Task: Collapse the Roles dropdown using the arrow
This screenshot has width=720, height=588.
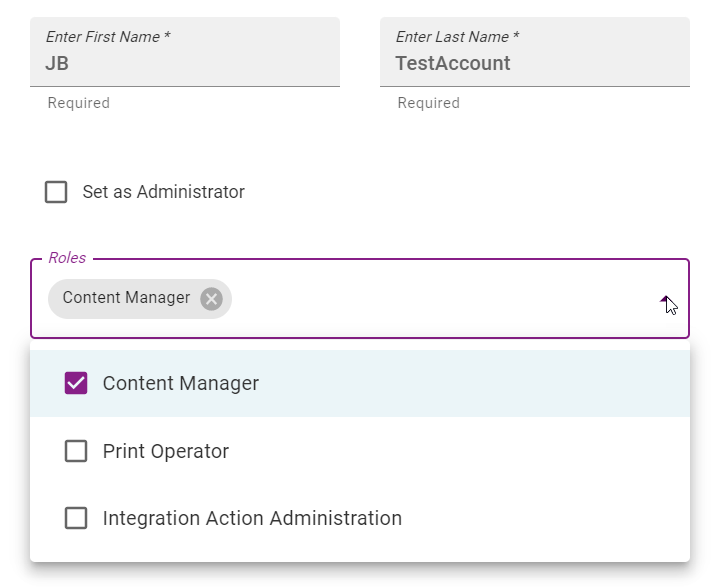Action: (664, 300)
